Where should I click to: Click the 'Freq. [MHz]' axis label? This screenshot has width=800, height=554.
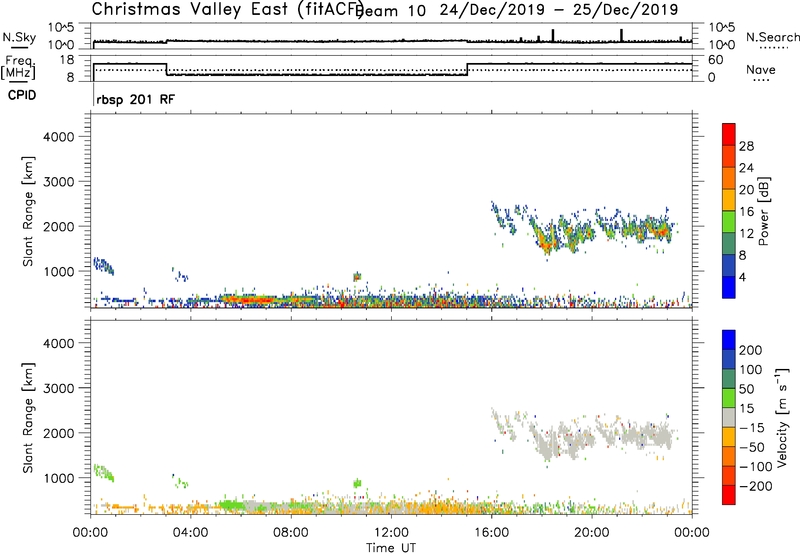[x=18, y=68]
